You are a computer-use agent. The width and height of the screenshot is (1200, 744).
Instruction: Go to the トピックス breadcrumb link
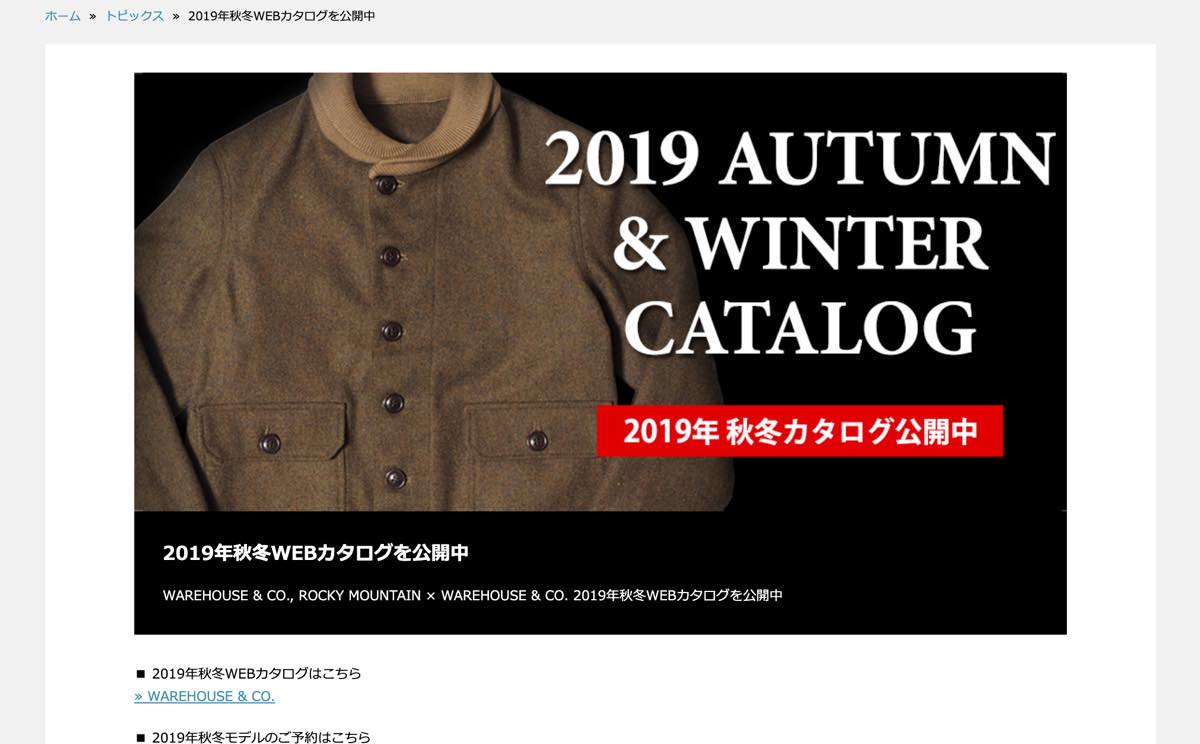135,16
